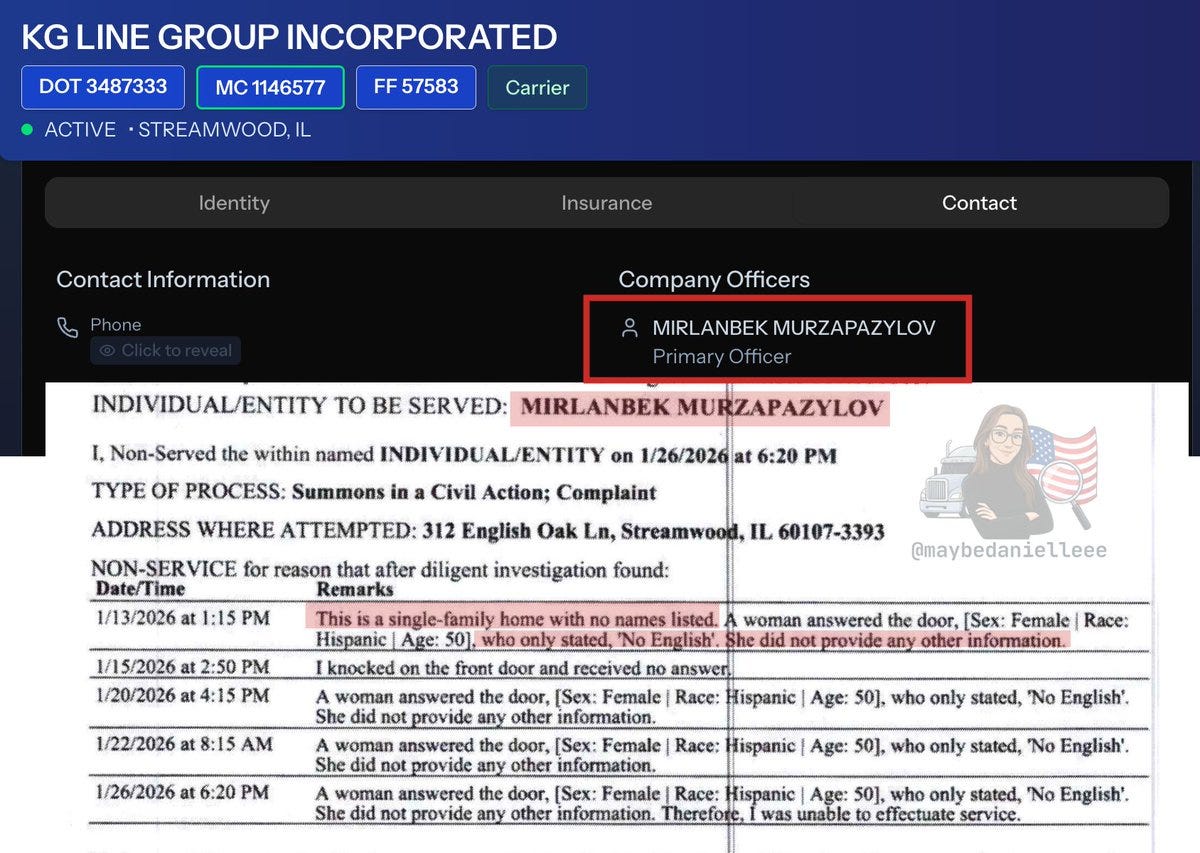Image resolution: width=1200 pixels, height=853 pixels.
Task: Click the Contact Information heading
Action: click(163, 280)
